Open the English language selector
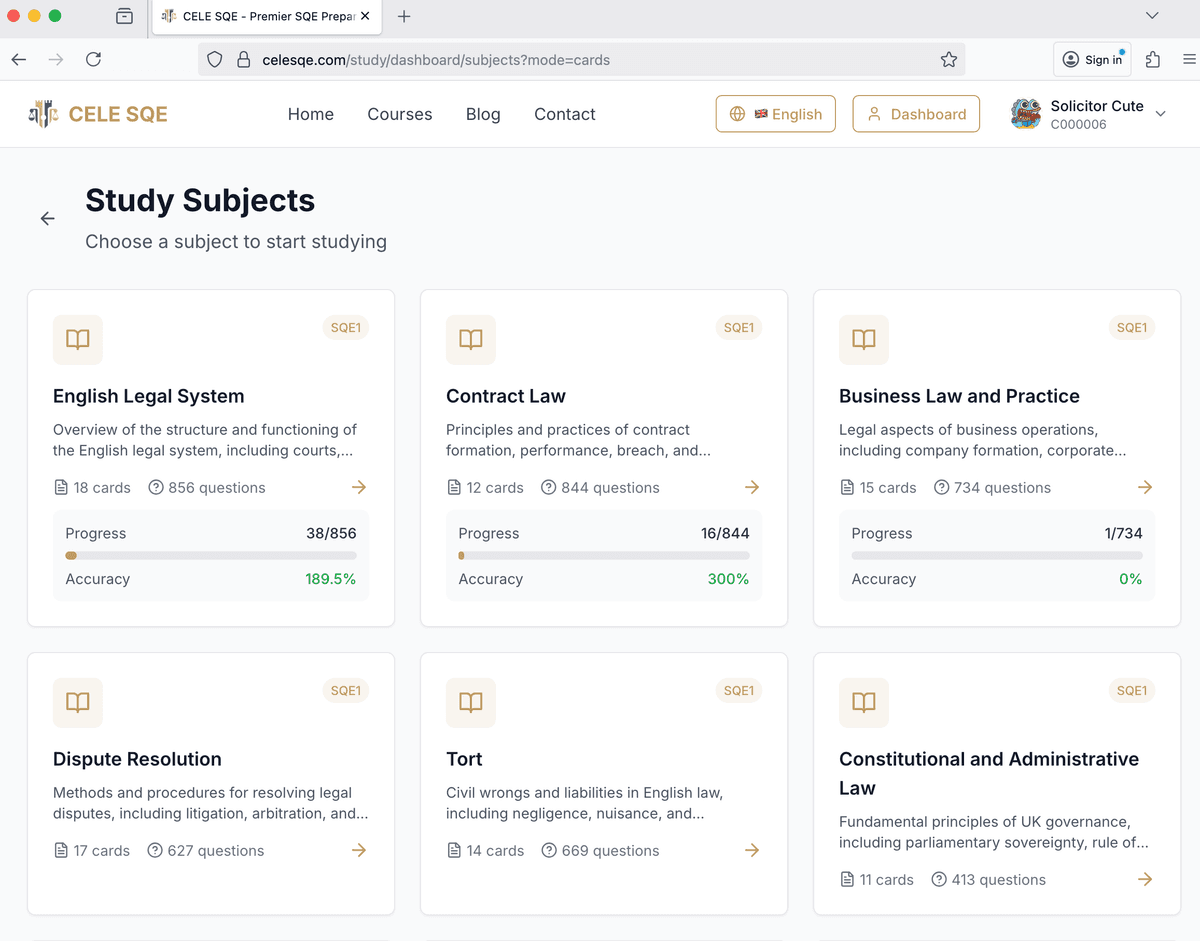 click(775, 114)
